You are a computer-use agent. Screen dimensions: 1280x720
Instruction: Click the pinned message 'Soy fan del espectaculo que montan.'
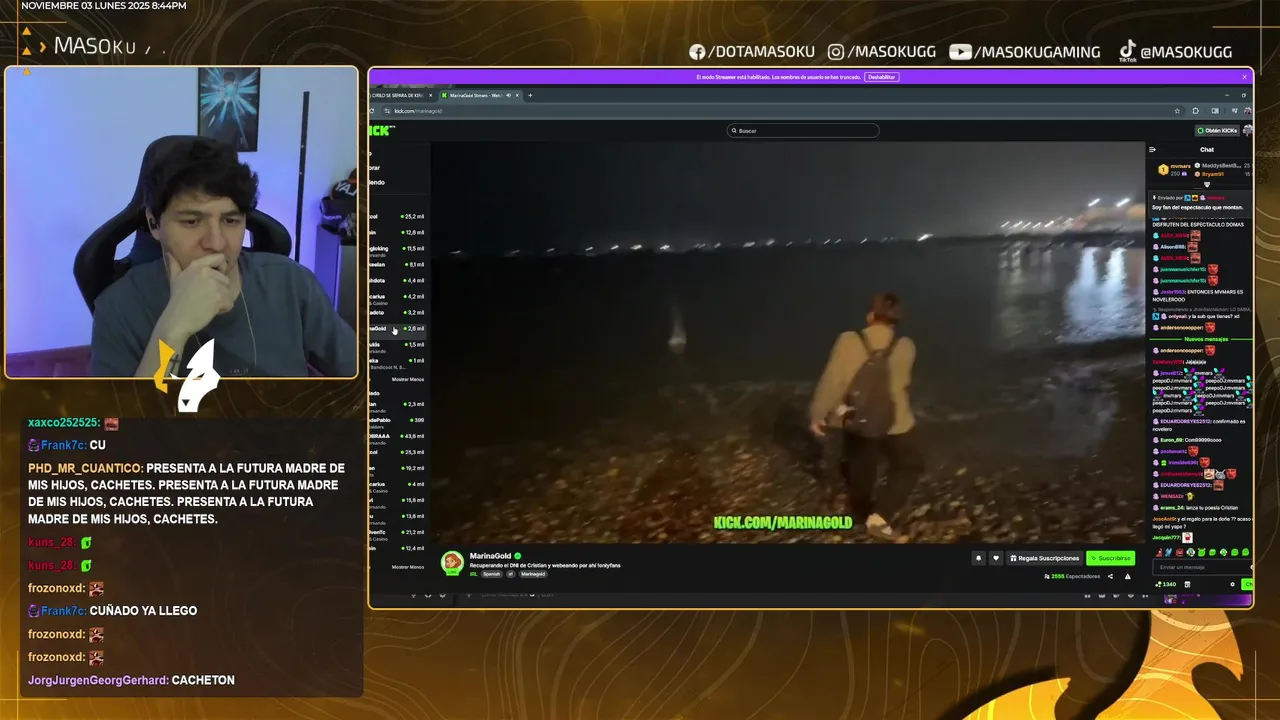click(x=1197, y=207)
